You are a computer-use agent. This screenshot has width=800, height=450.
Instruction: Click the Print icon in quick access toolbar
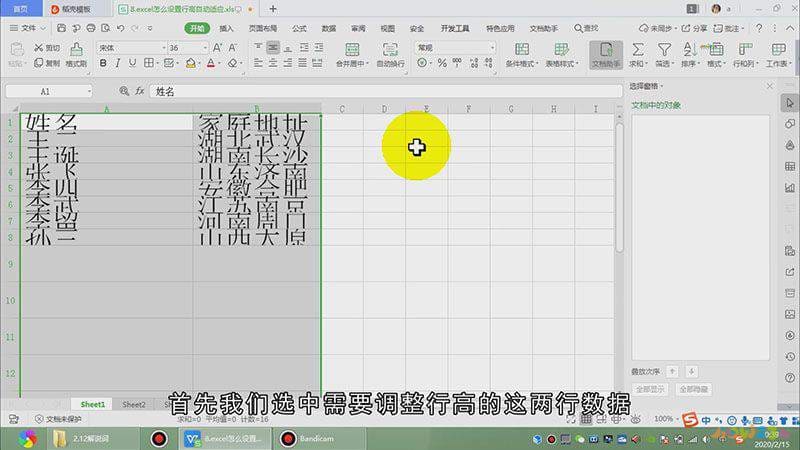click(91, 28)
